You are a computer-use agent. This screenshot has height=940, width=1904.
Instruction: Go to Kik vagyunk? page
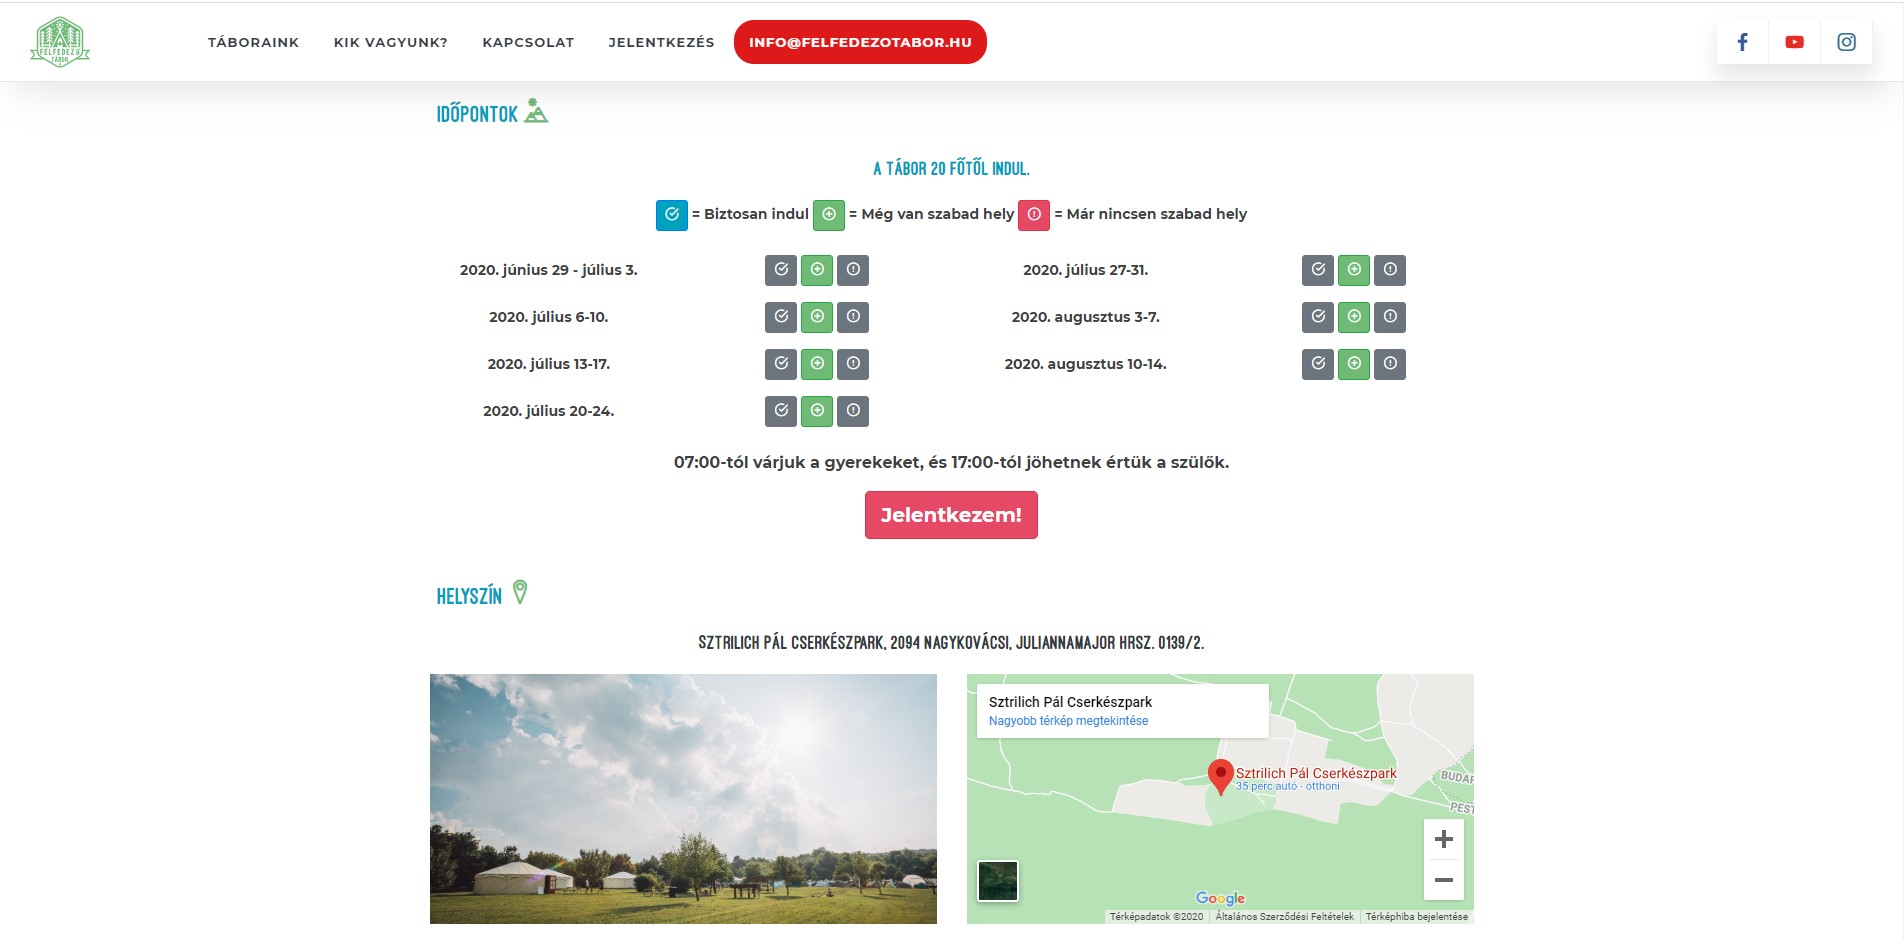click(x=390, y=42)
